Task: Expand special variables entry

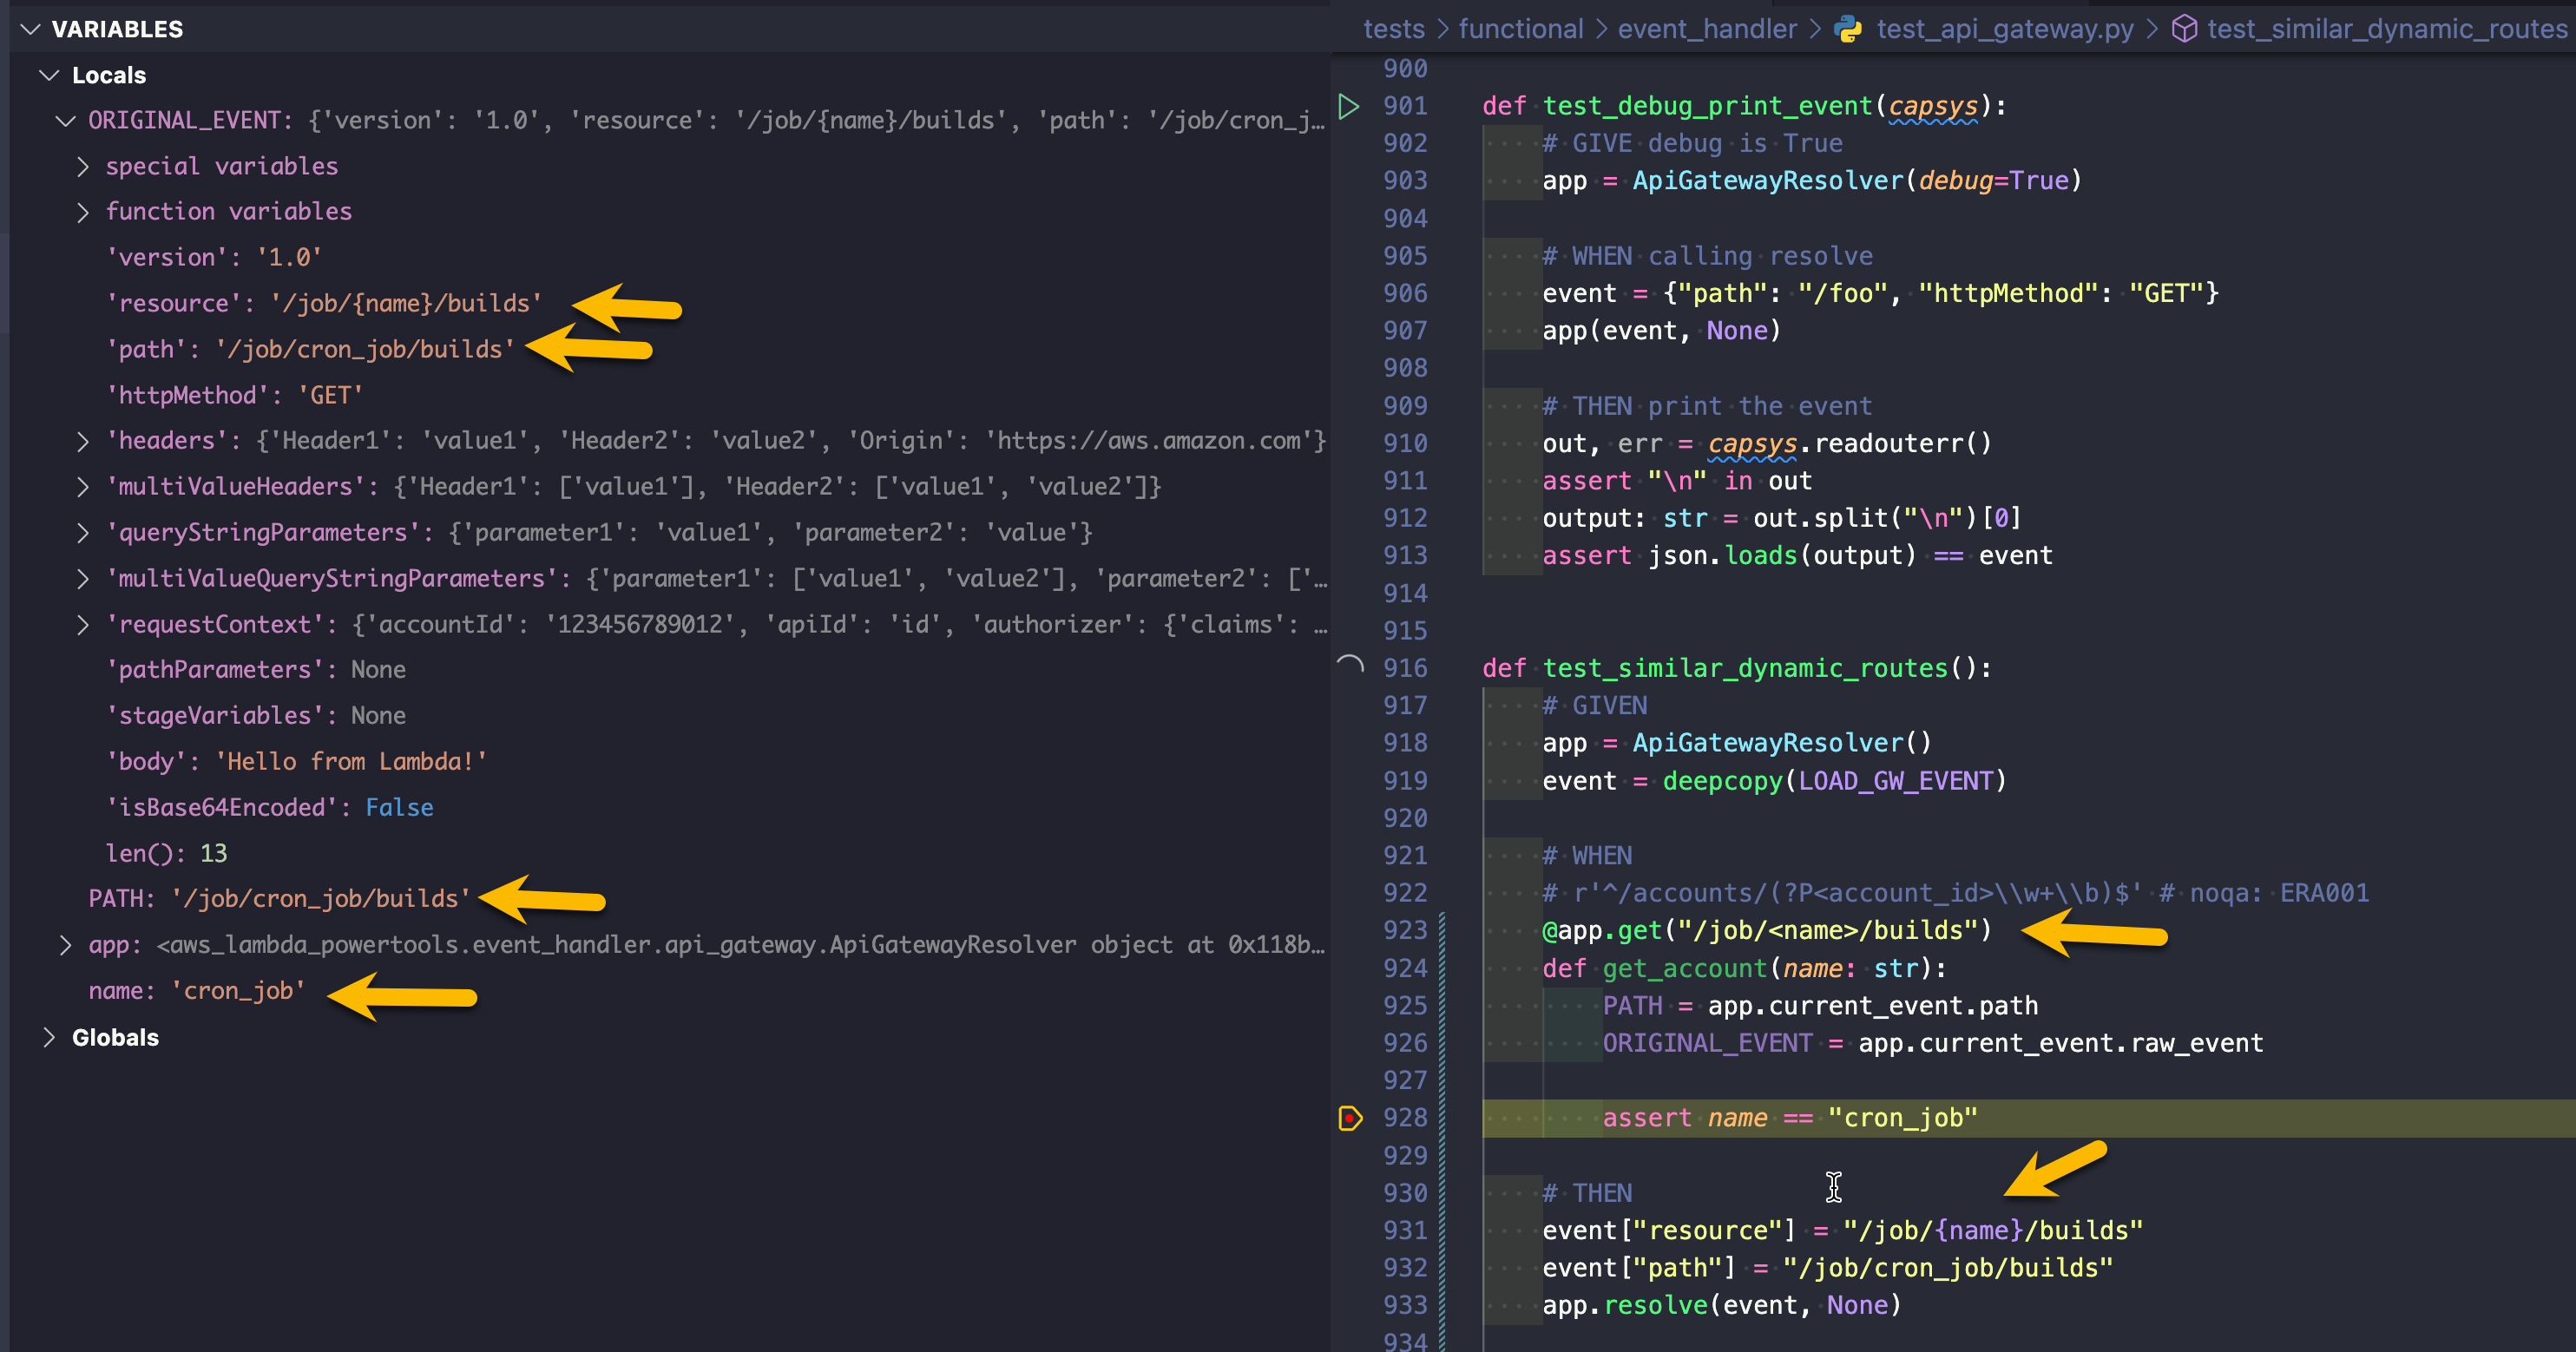Action: pos(84,166)
